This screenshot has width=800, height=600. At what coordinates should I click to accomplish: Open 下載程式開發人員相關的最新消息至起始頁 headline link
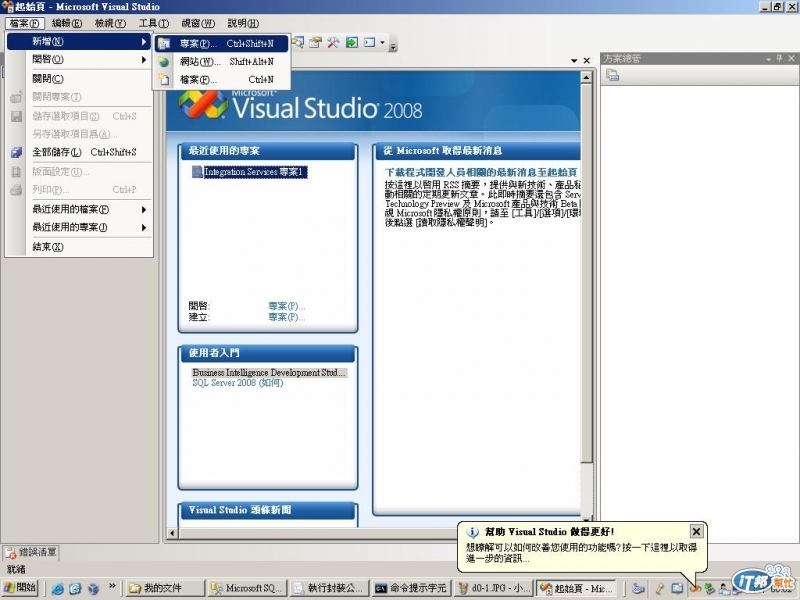(481, 172)
